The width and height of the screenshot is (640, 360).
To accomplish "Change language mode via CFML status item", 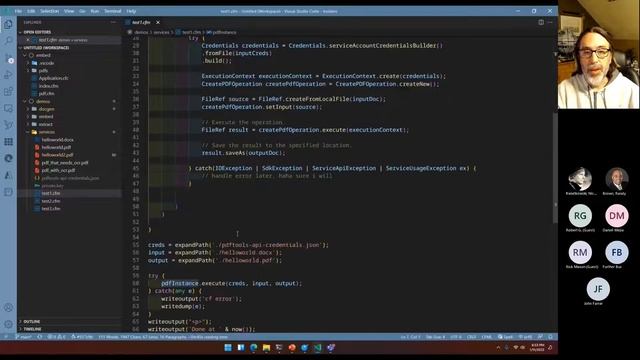I will point(487,337).
